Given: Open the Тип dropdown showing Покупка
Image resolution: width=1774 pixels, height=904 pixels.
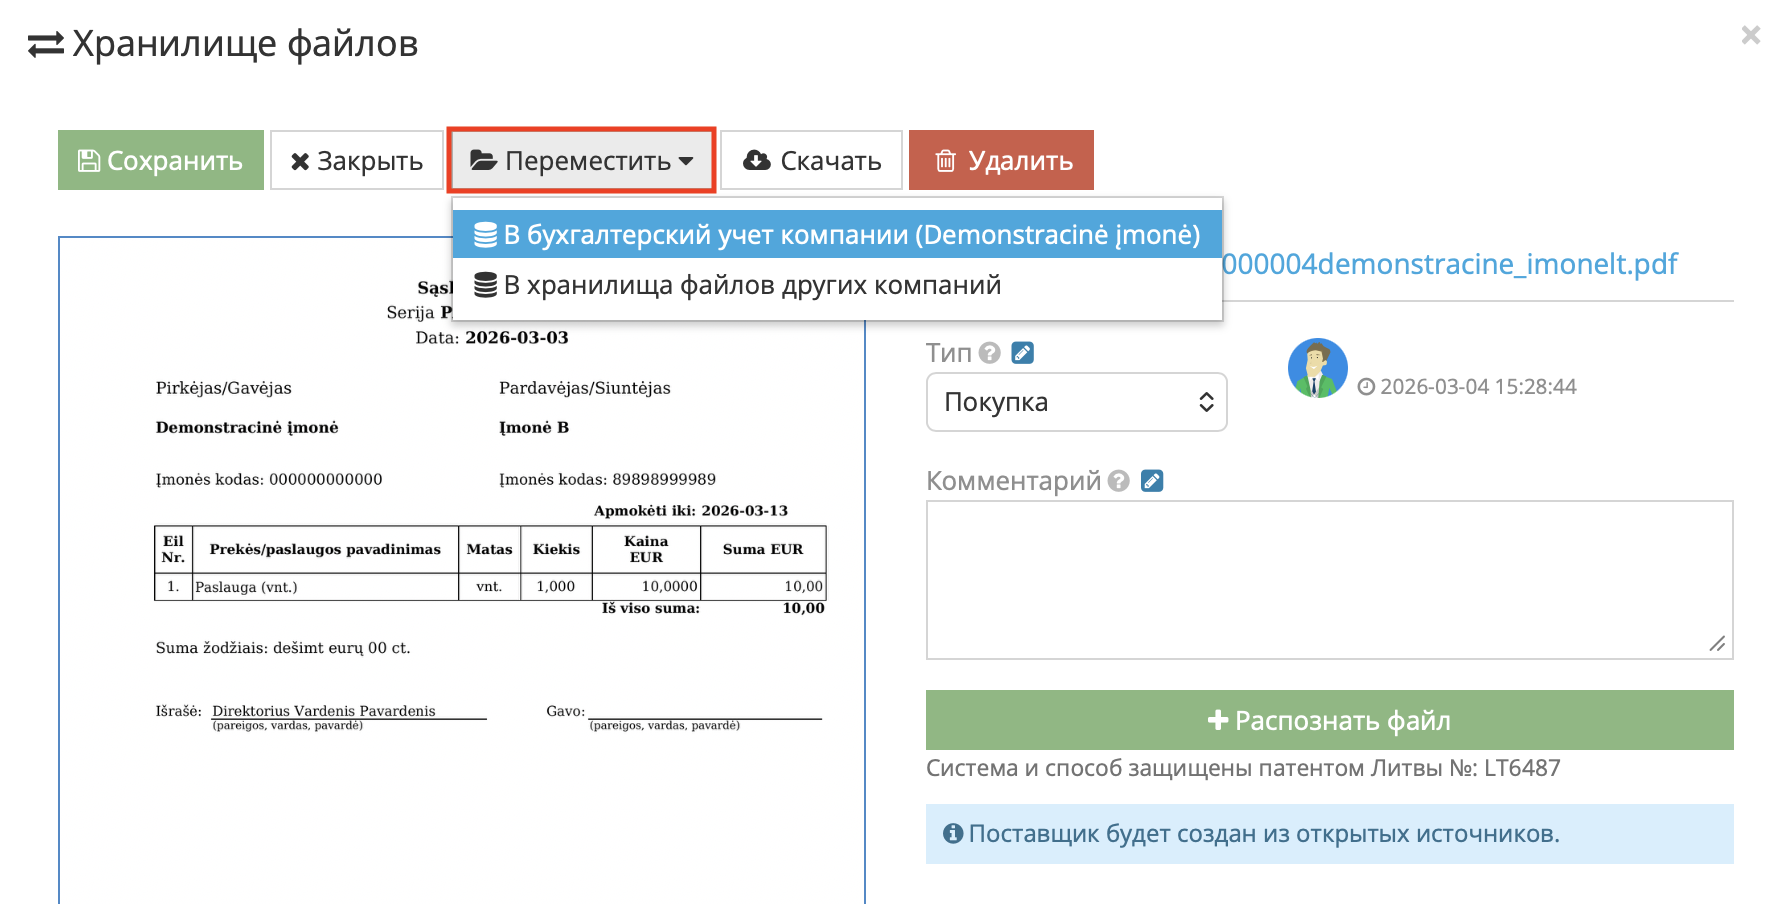Looking at the screenshot, I should tap(1076, 402).
